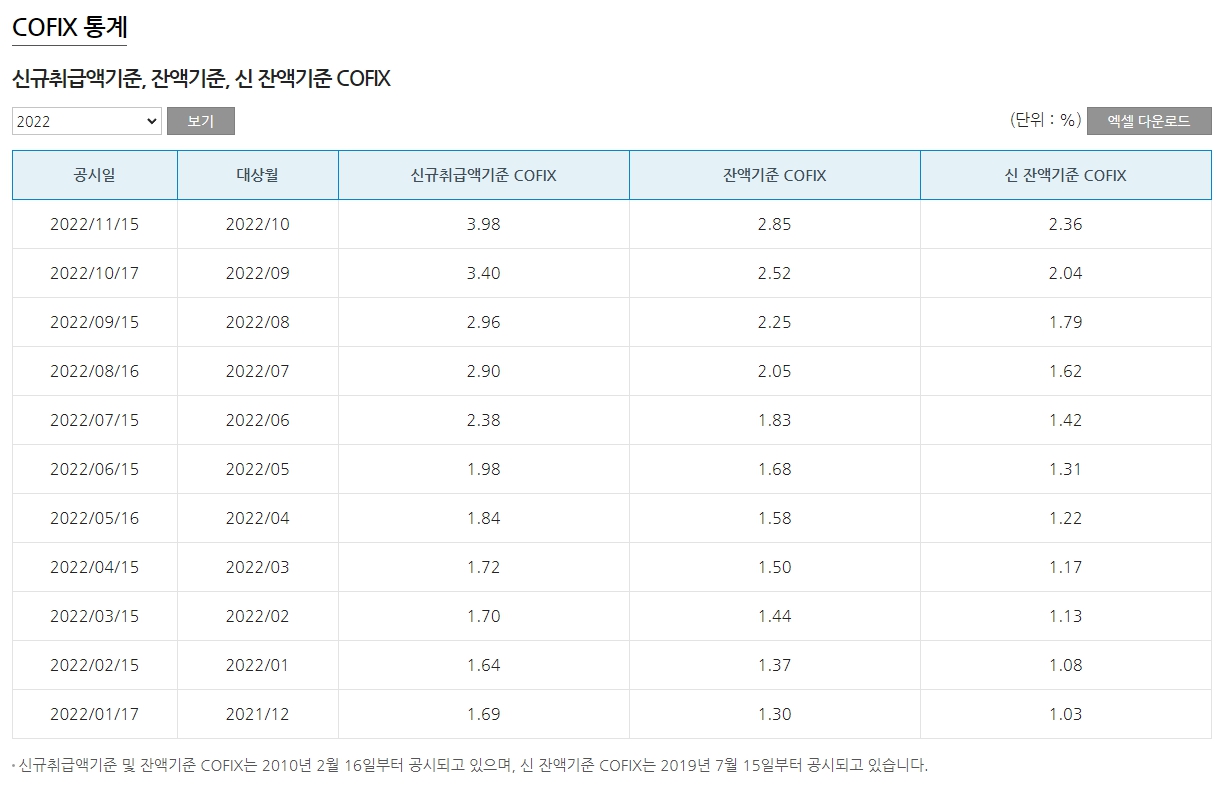
Task: Click the 신규취급액기준 COFIX column header
Action: tap(482, 174)
